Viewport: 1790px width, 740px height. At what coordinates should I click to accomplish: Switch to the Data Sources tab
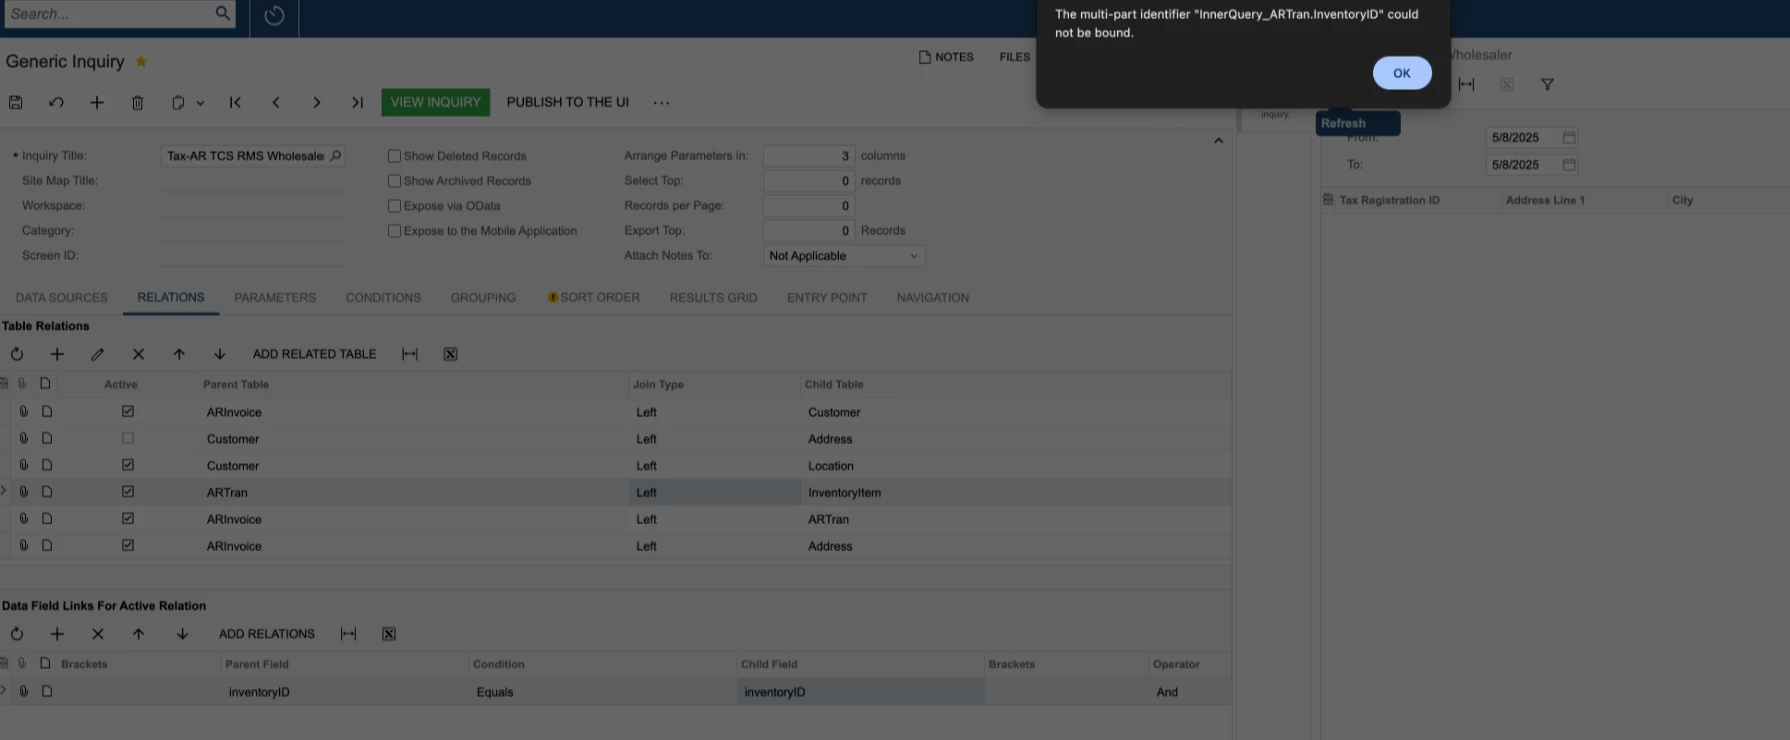[62, 298]
